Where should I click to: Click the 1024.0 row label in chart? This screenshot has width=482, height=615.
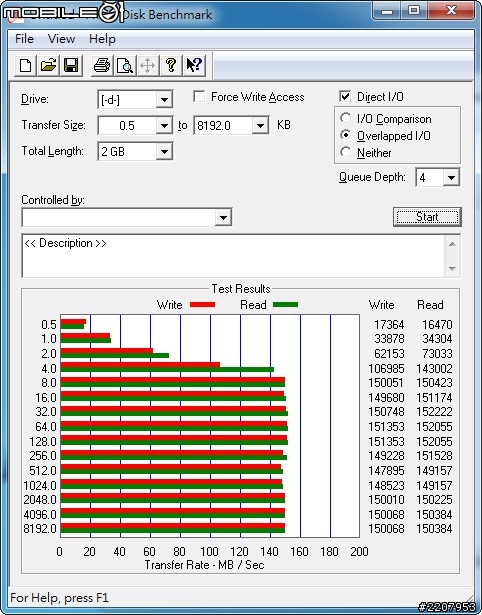coord(40,486)
